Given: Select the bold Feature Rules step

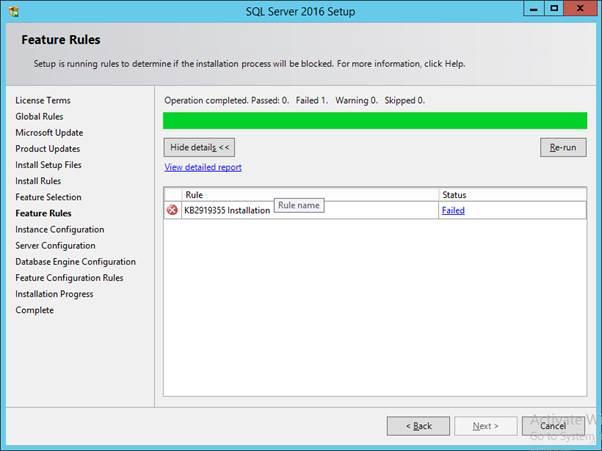Looking at the screenshot, I should pos(43,213).
